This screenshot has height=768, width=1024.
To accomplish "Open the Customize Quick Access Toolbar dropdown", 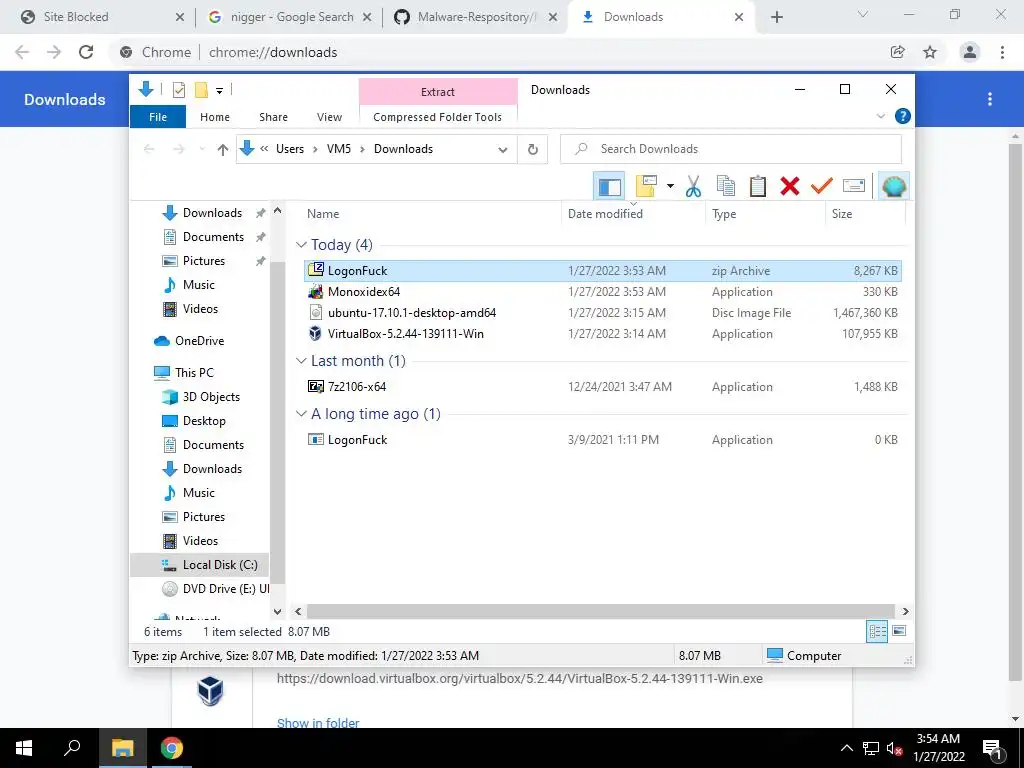I will pos(219,91).
